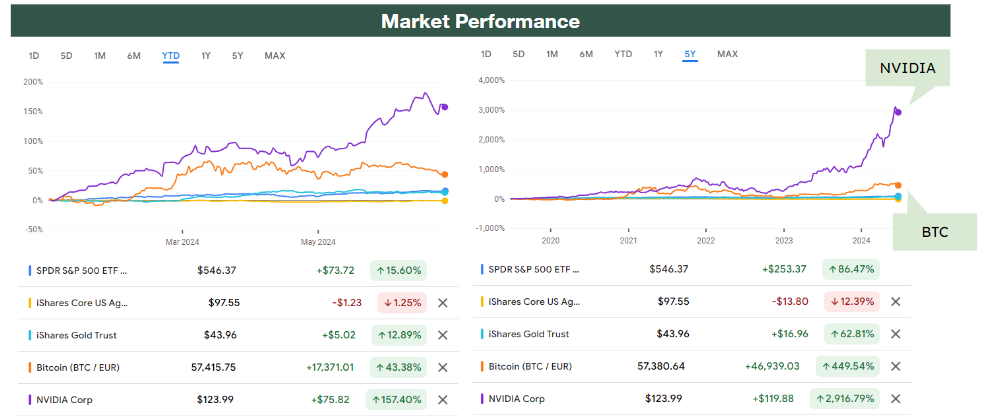Viewport: 990px width, 420px height.
Task: Select 1D range on left chart
Action: pos(34,56)
